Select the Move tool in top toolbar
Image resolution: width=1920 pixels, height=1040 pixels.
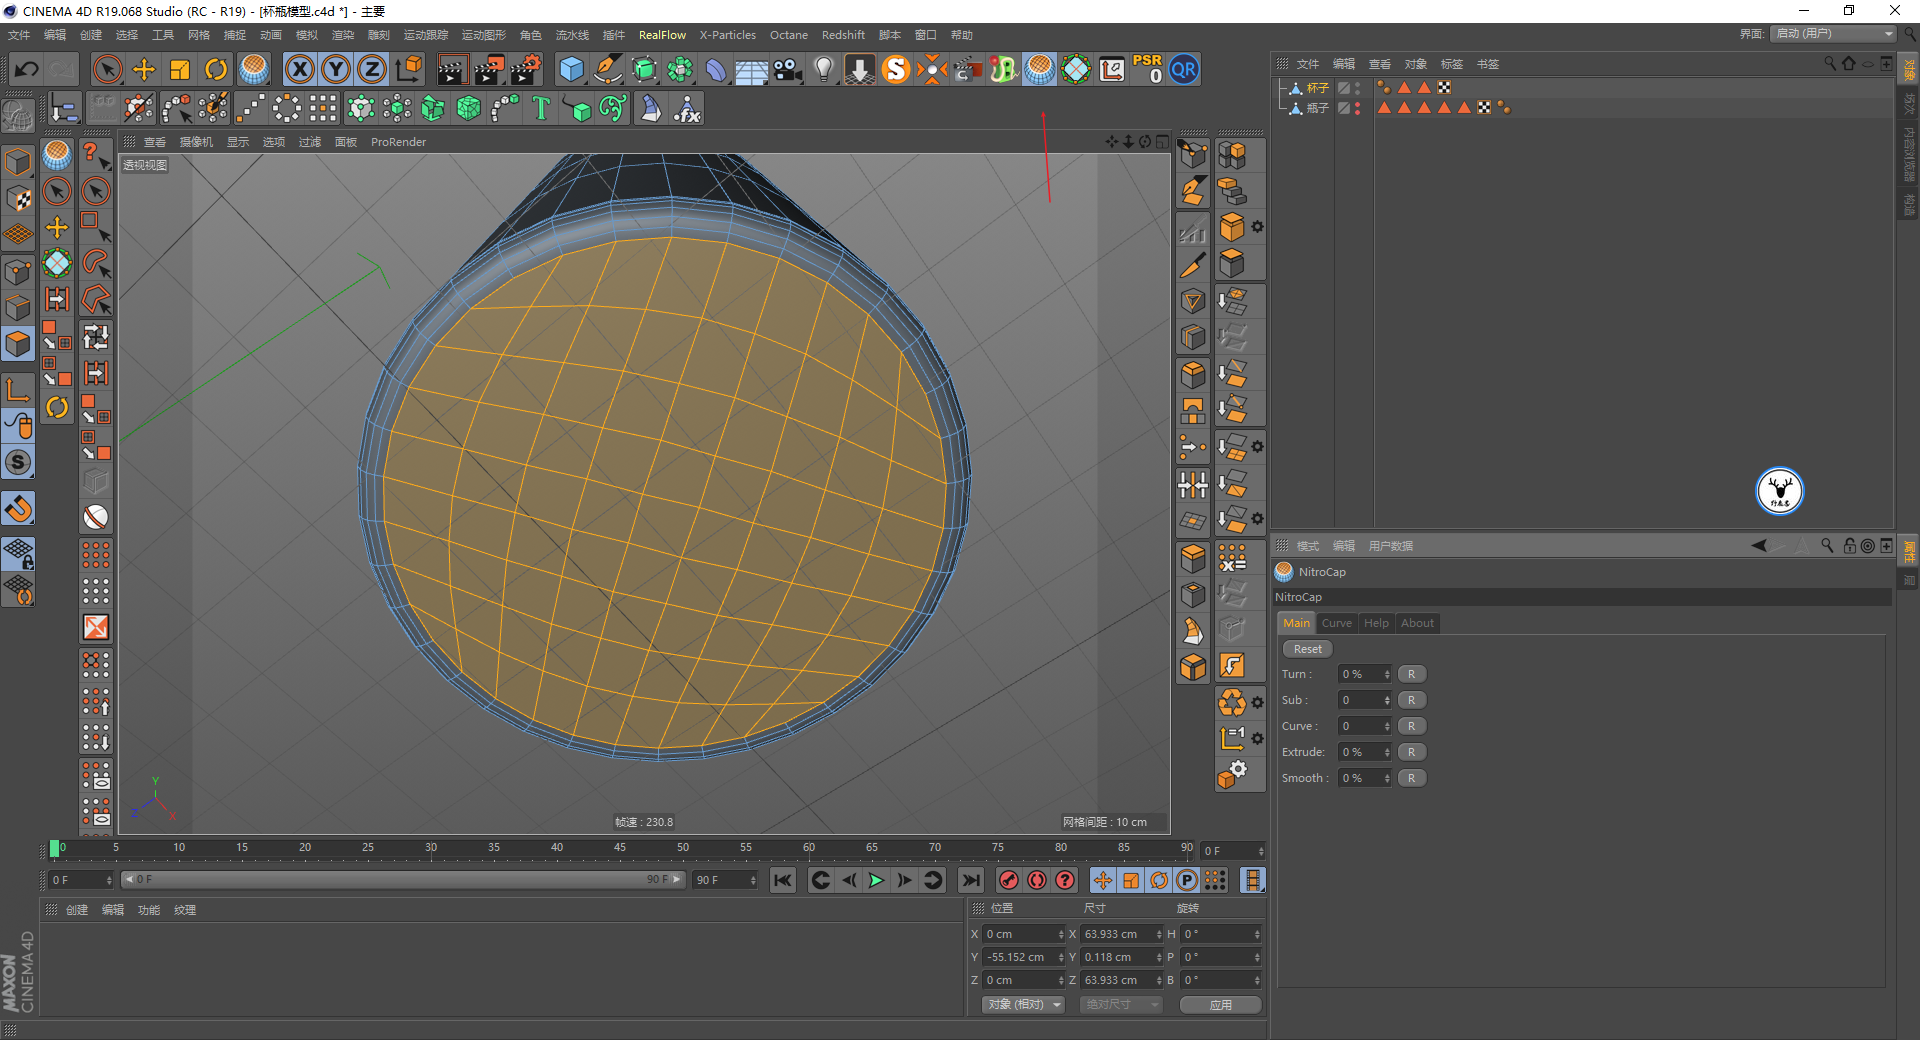tap(144, 70)
